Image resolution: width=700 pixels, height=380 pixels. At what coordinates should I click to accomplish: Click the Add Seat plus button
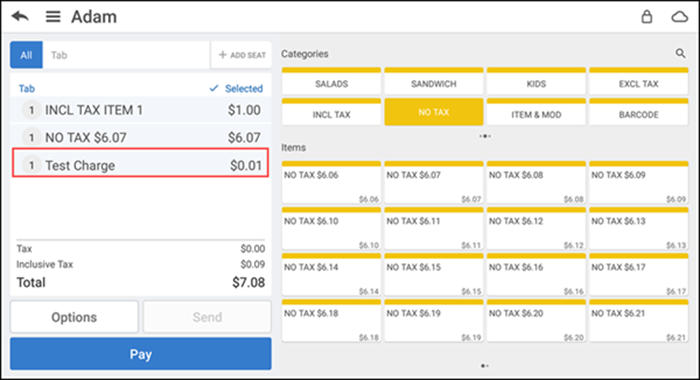pos(242,55)
